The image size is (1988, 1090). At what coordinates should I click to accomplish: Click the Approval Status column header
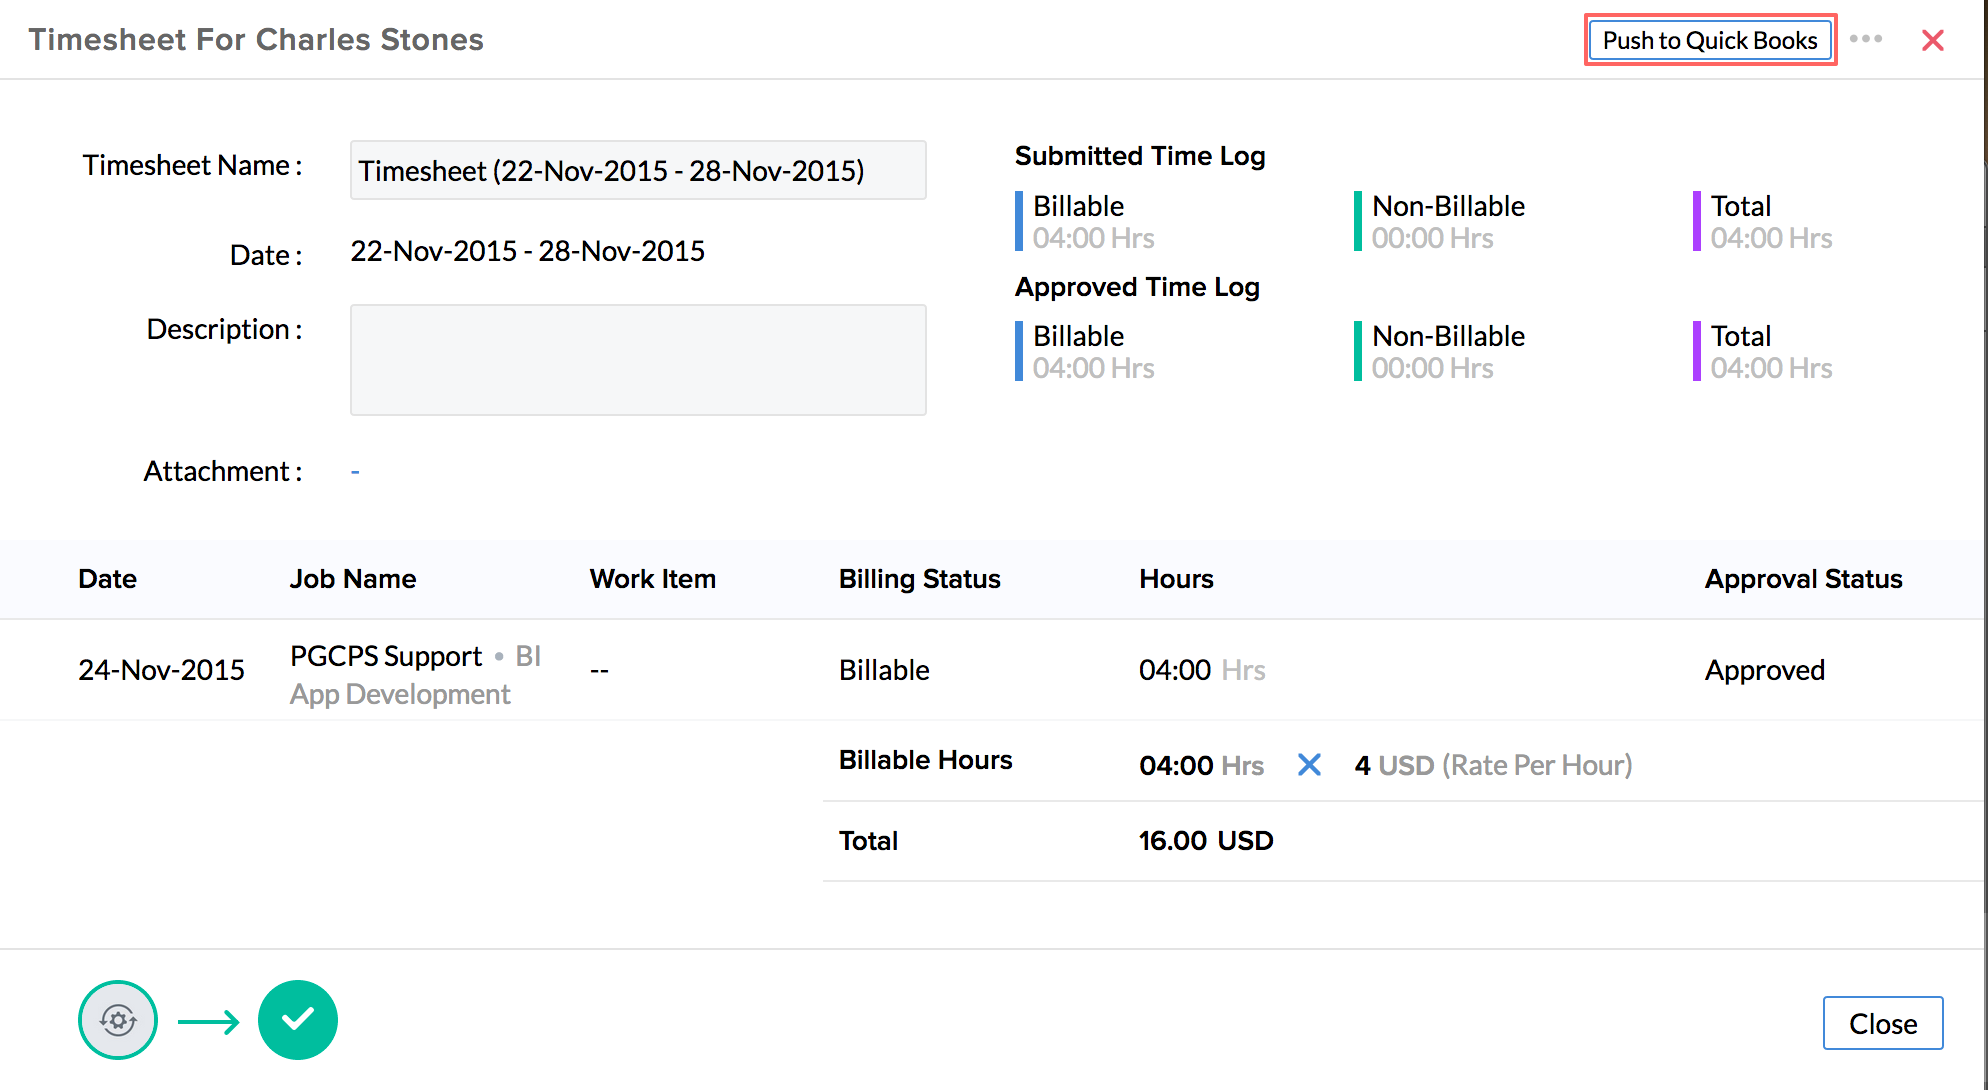click(x=1803, y=579)
